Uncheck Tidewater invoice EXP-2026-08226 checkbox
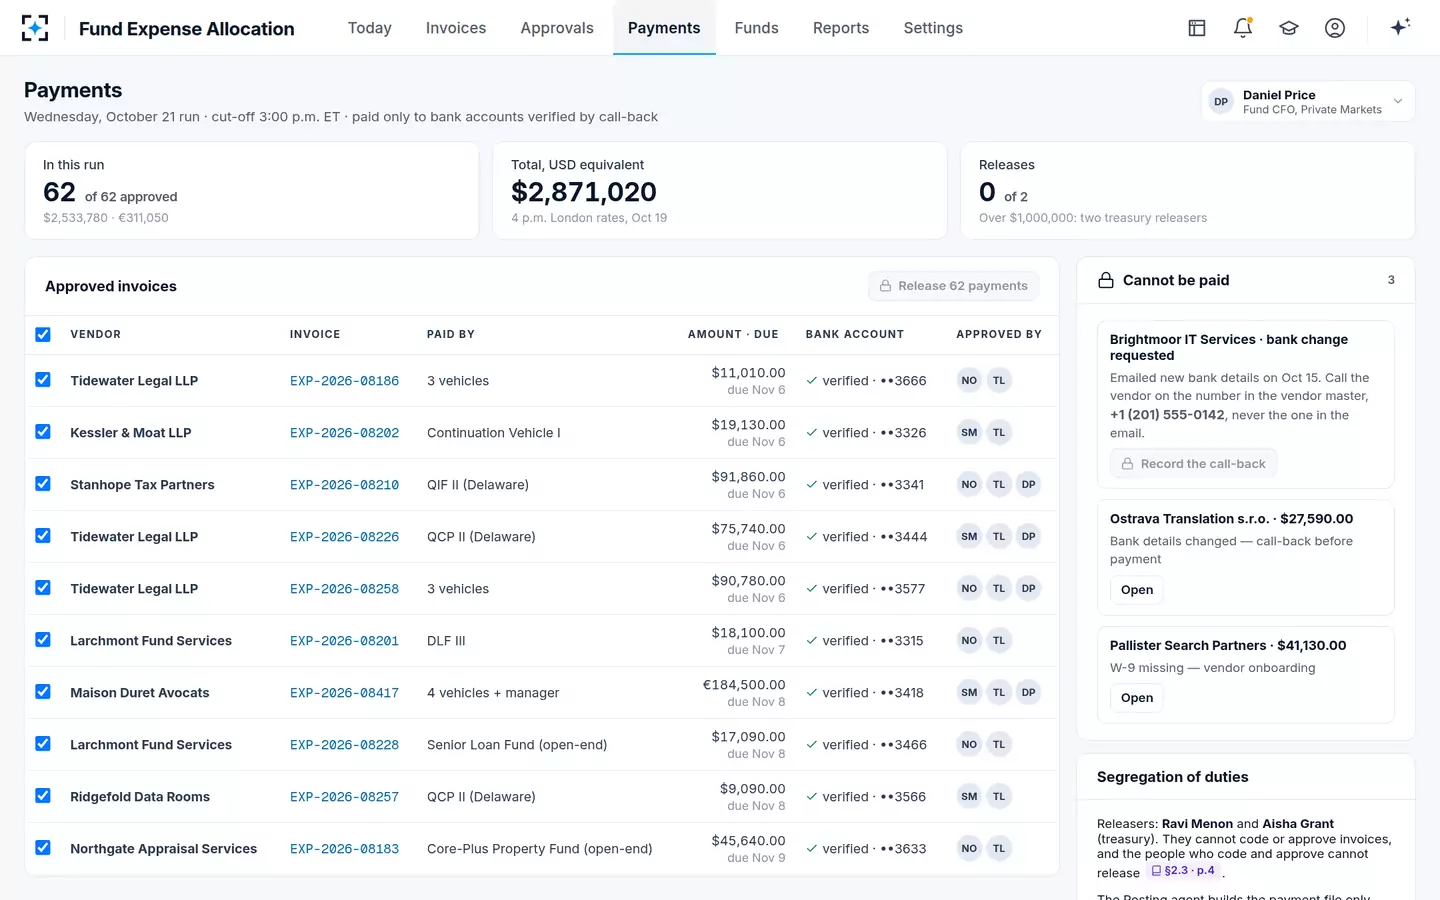 (x=43, y=536)
